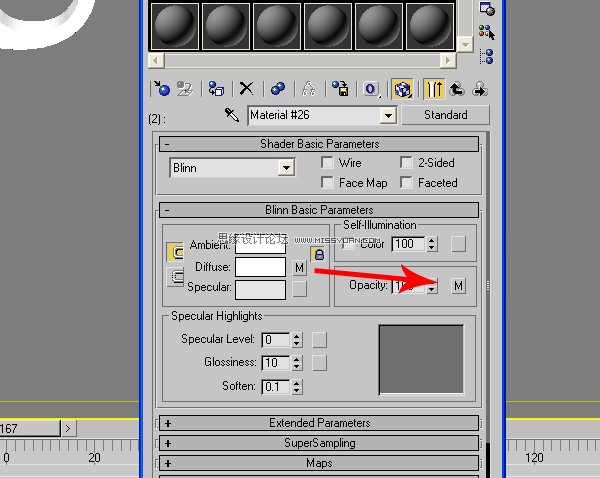600x478 pixels.
Task: Click Put Material to Scene icon
Action: [185, 89]
